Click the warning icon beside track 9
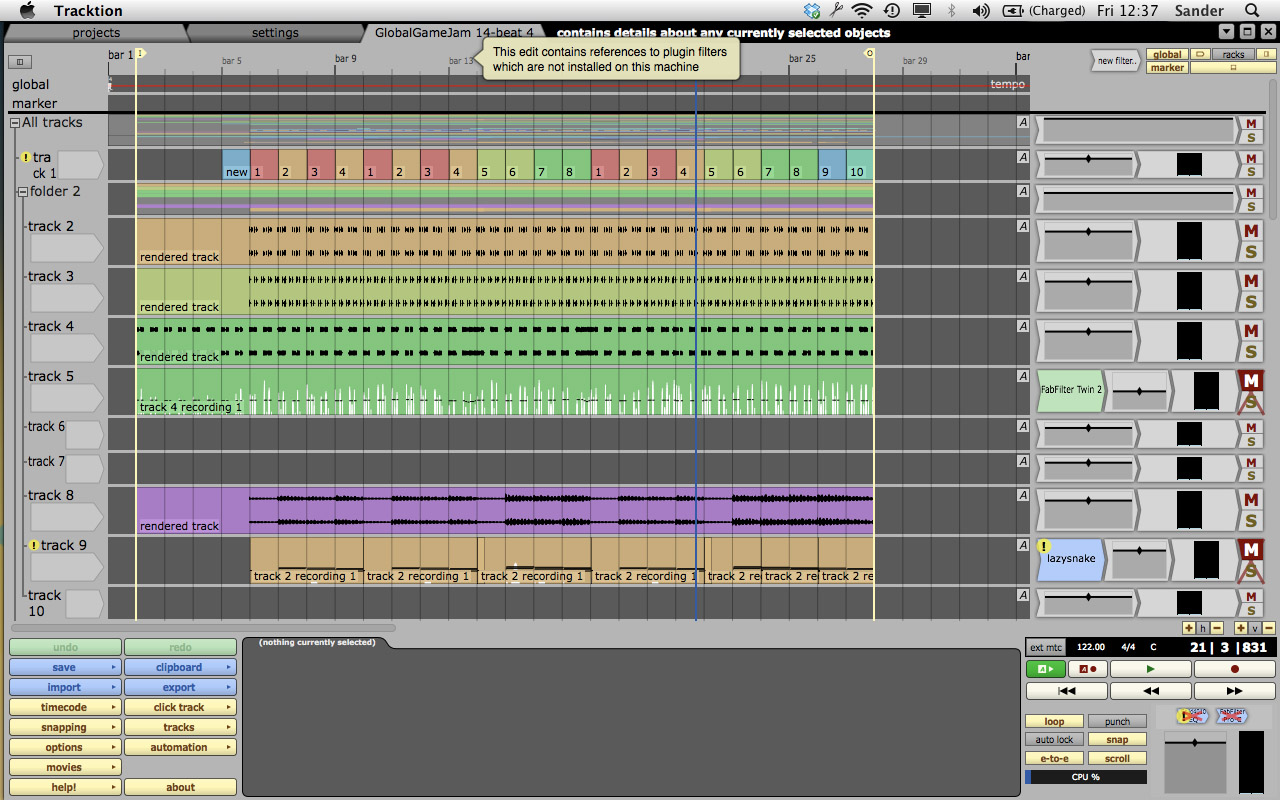 pos(34,545)
